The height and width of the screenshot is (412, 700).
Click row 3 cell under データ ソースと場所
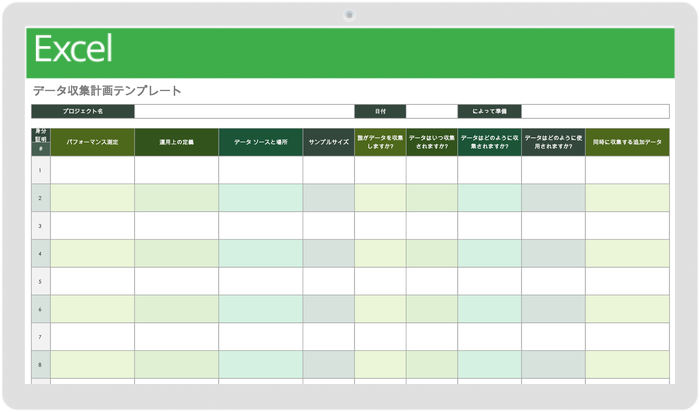click(261, 226)
